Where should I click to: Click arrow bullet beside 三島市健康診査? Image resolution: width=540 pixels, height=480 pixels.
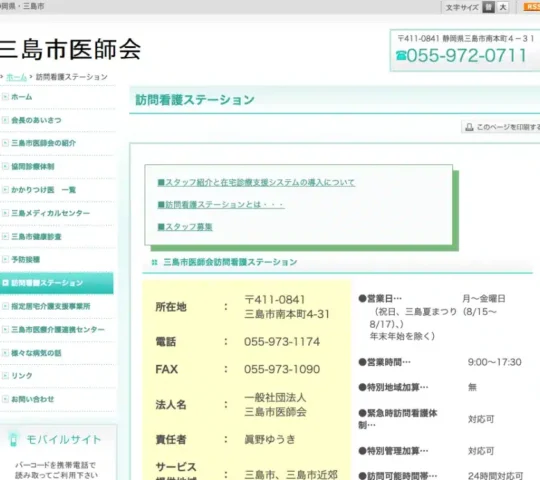(x=5, y=237)
